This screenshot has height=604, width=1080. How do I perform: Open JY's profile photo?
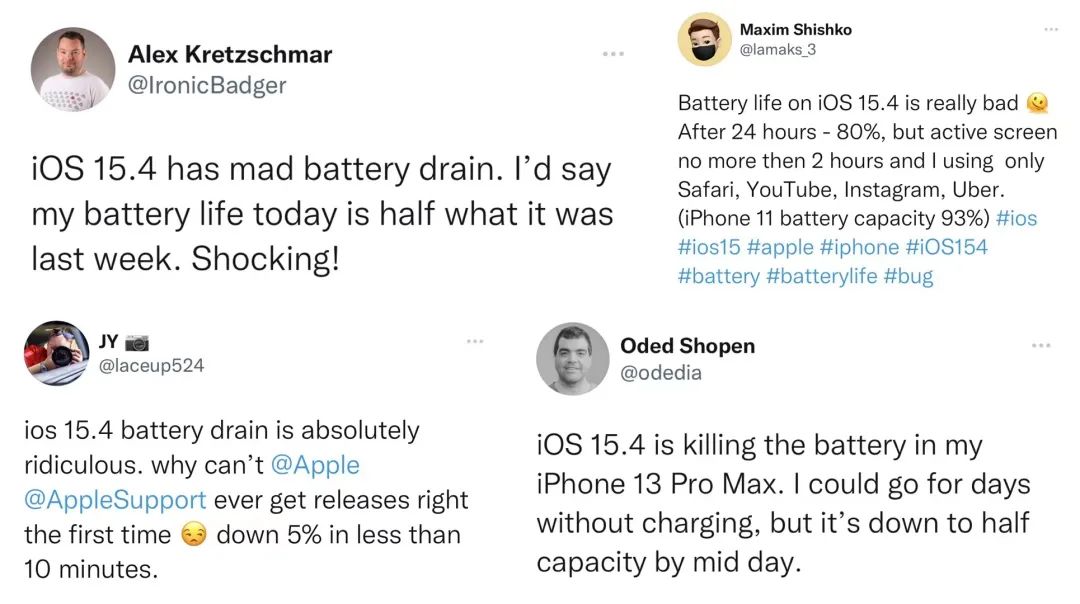pyautogui.click(x=56, y=354)
